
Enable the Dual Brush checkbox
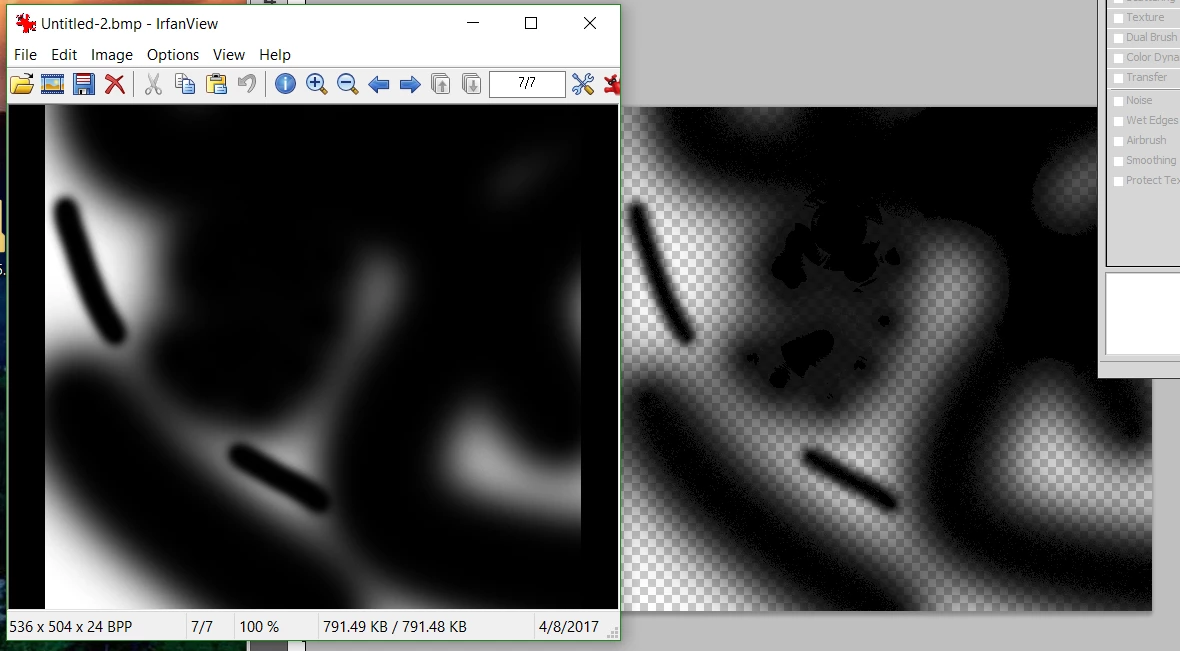tap(1118, 38)
